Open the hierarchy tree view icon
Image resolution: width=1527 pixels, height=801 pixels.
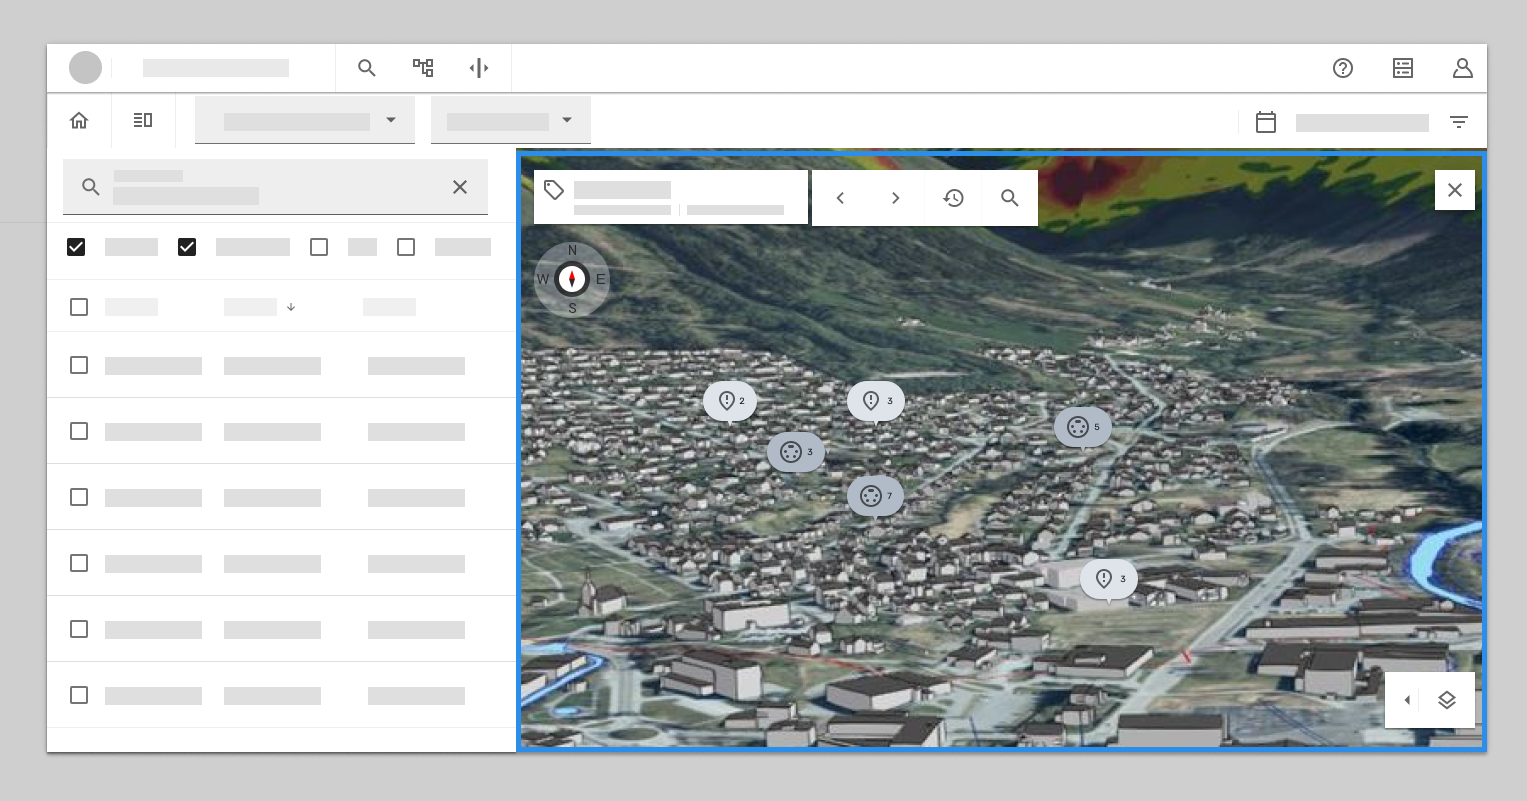coord(423,68)
